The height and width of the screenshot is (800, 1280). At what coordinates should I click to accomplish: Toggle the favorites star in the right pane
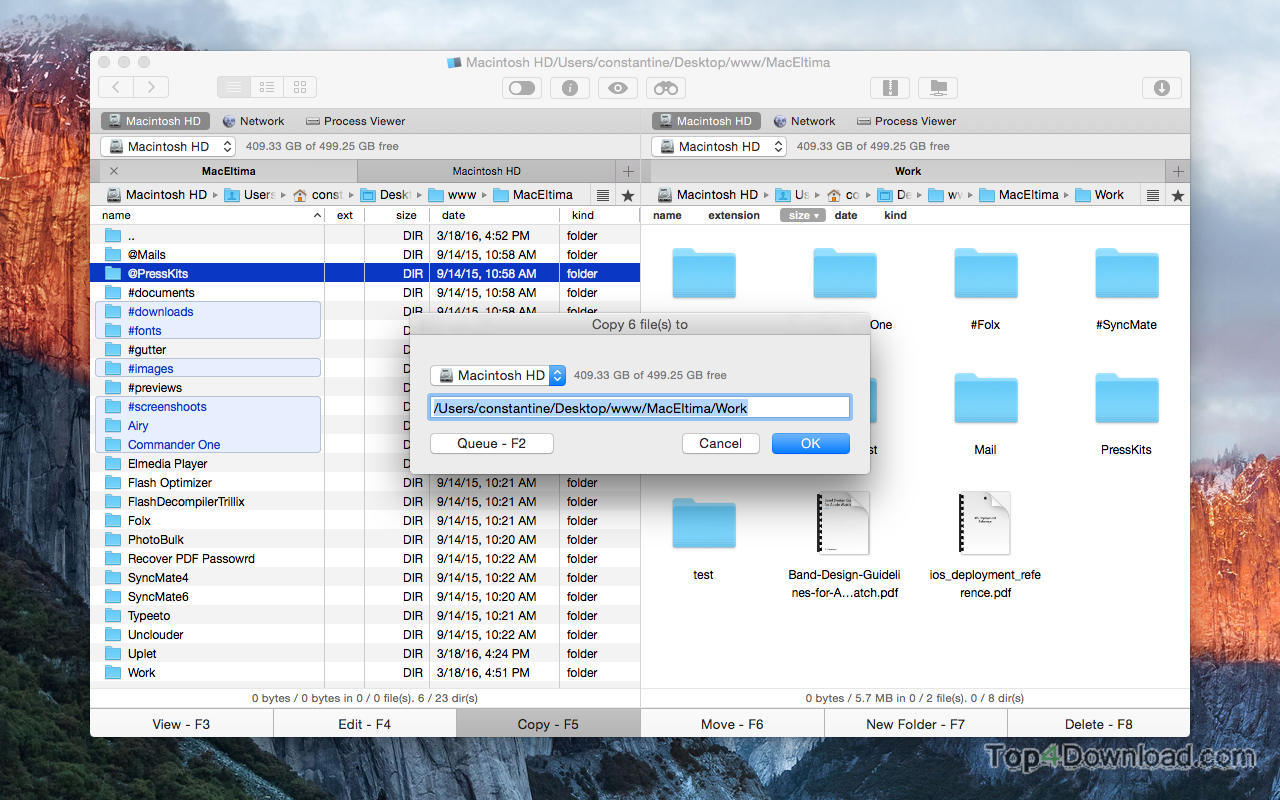(x=1178, y=195)
